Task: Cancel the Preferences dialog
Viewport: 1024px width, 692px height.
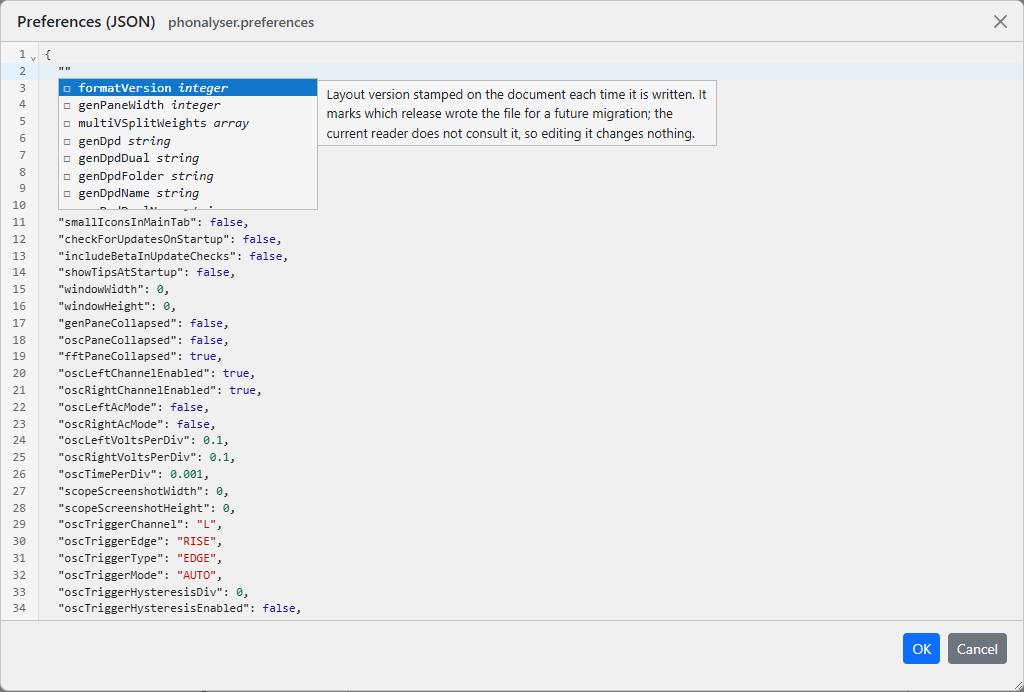Action: [977, 649]
